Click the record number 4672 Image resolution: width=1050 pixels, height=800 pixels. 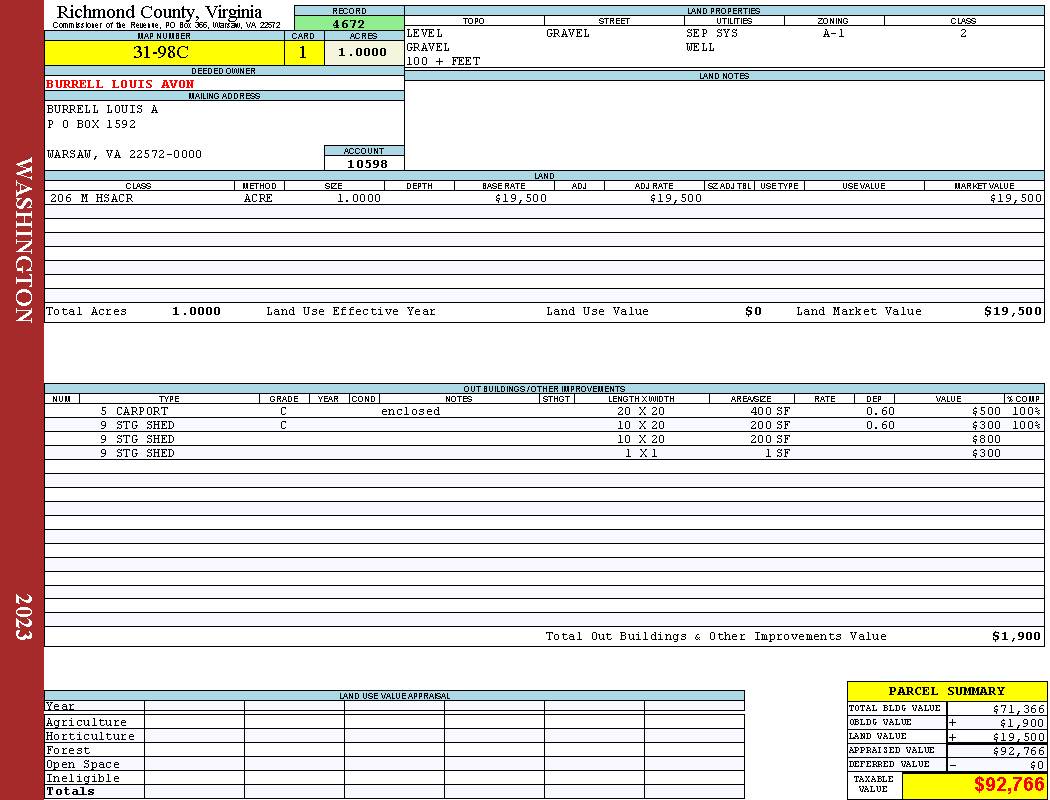[349, 23]
